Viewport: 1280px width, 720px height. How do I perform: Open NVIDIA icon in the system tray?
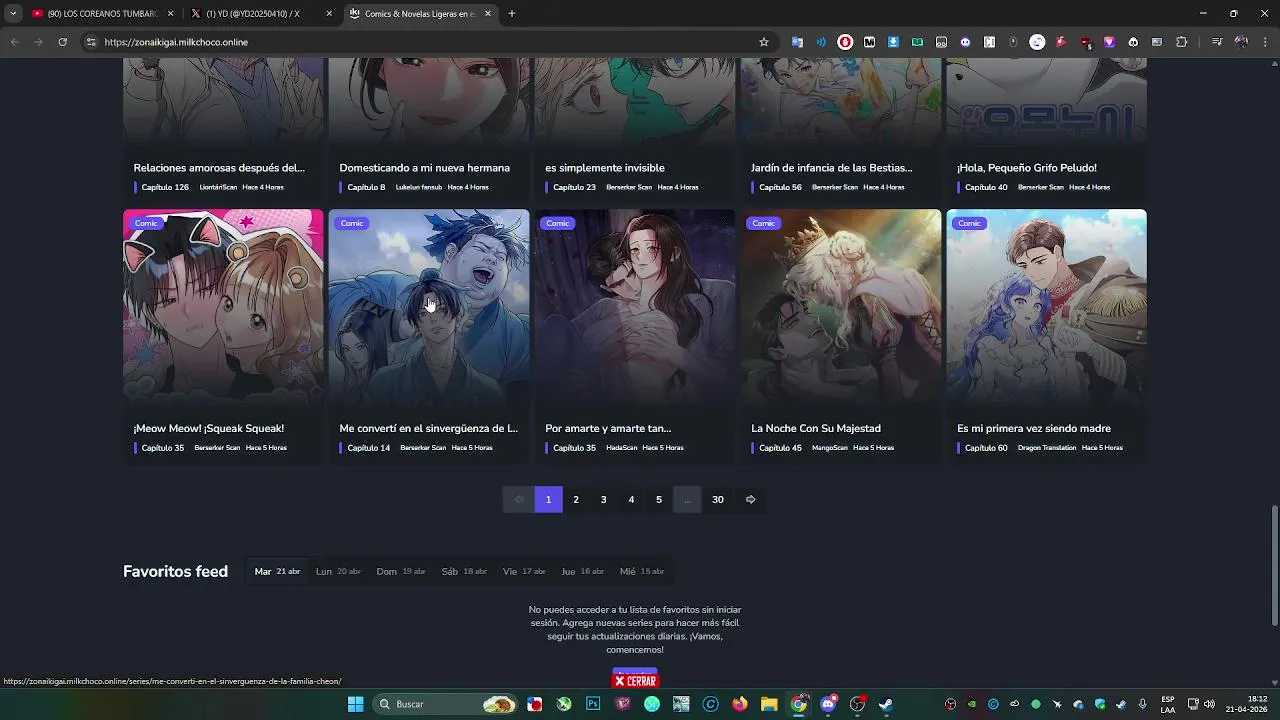pos(971,704)
